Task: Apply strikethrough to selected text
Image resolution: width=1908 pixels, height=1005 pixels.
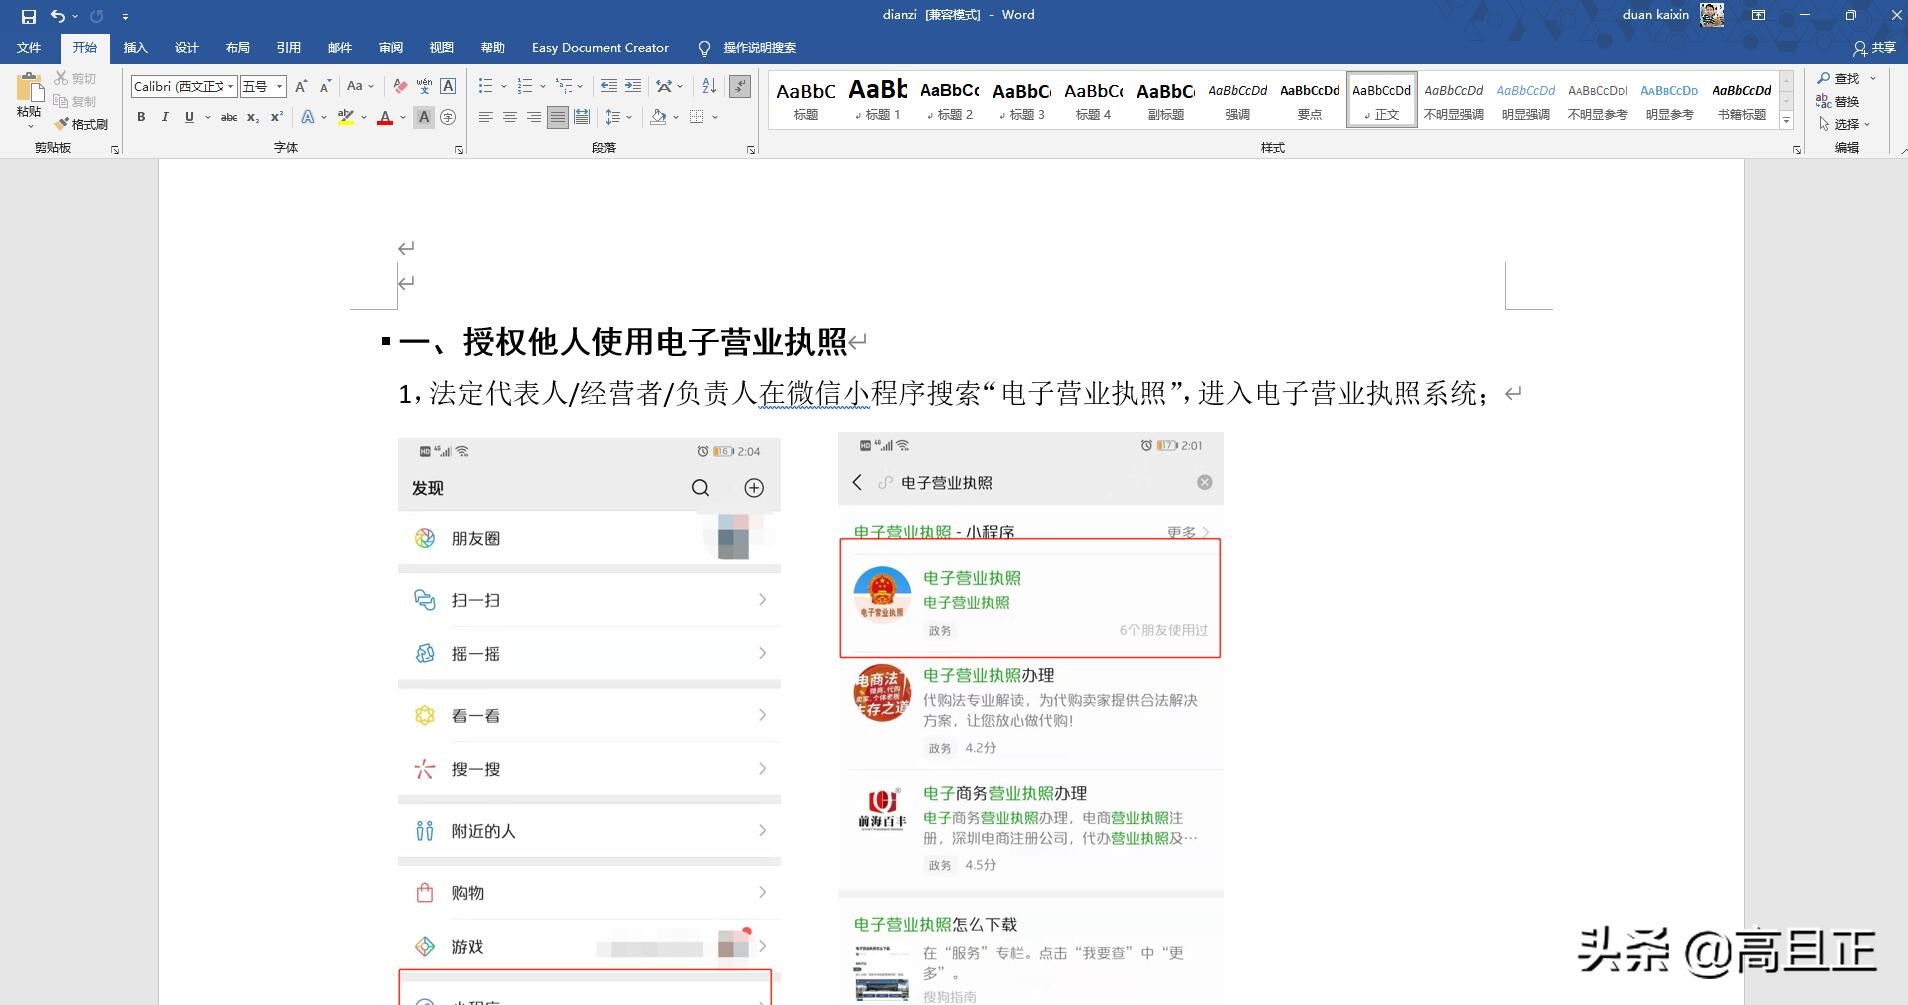Action: coord(230,117)
